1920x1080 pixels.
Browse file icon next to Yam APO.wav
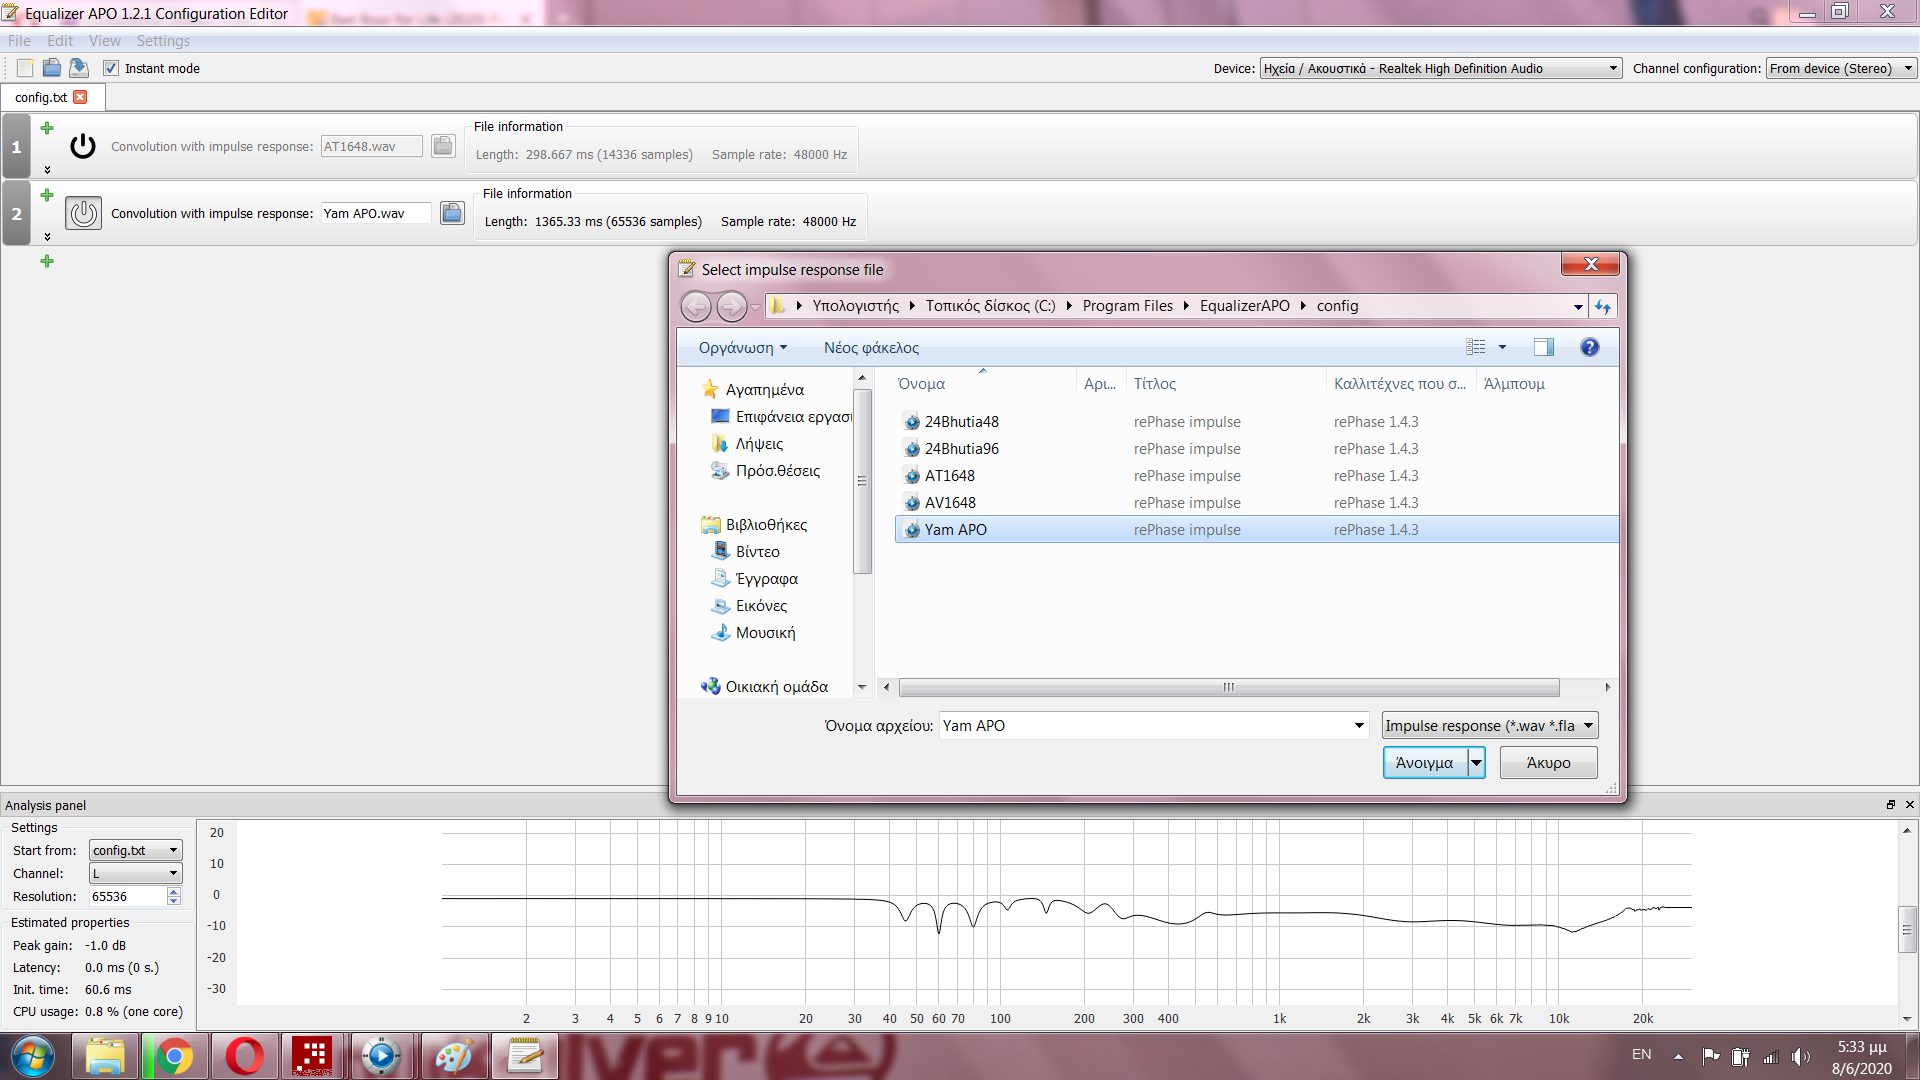tap(452, 213)
